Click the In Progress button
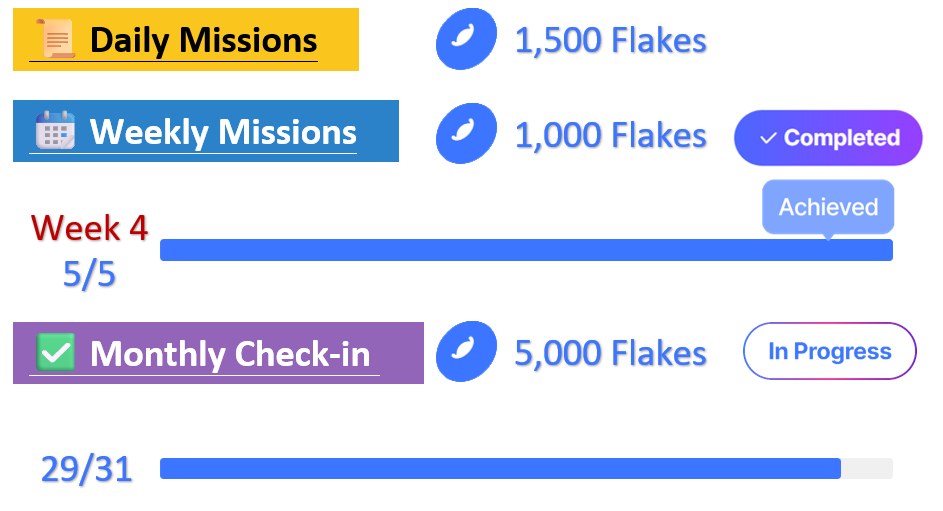The width and height of the screenshot is (943, 511). (x=830, y=351)
